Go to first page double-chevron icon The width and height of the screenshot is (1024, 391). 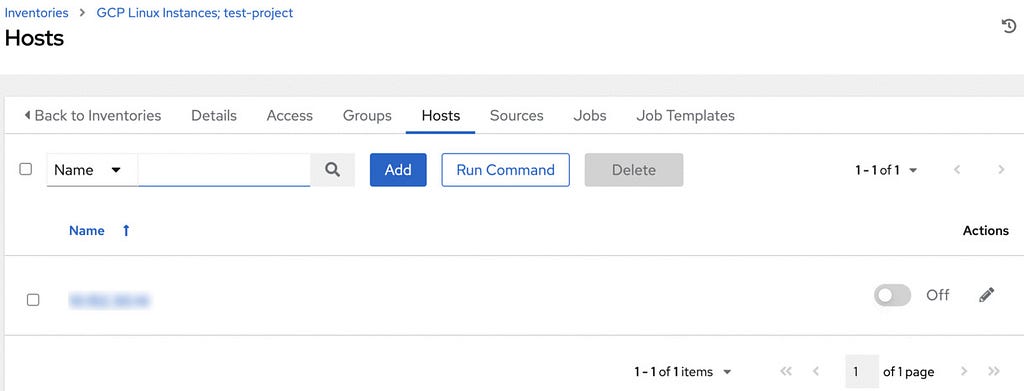(x=786, y=371)
